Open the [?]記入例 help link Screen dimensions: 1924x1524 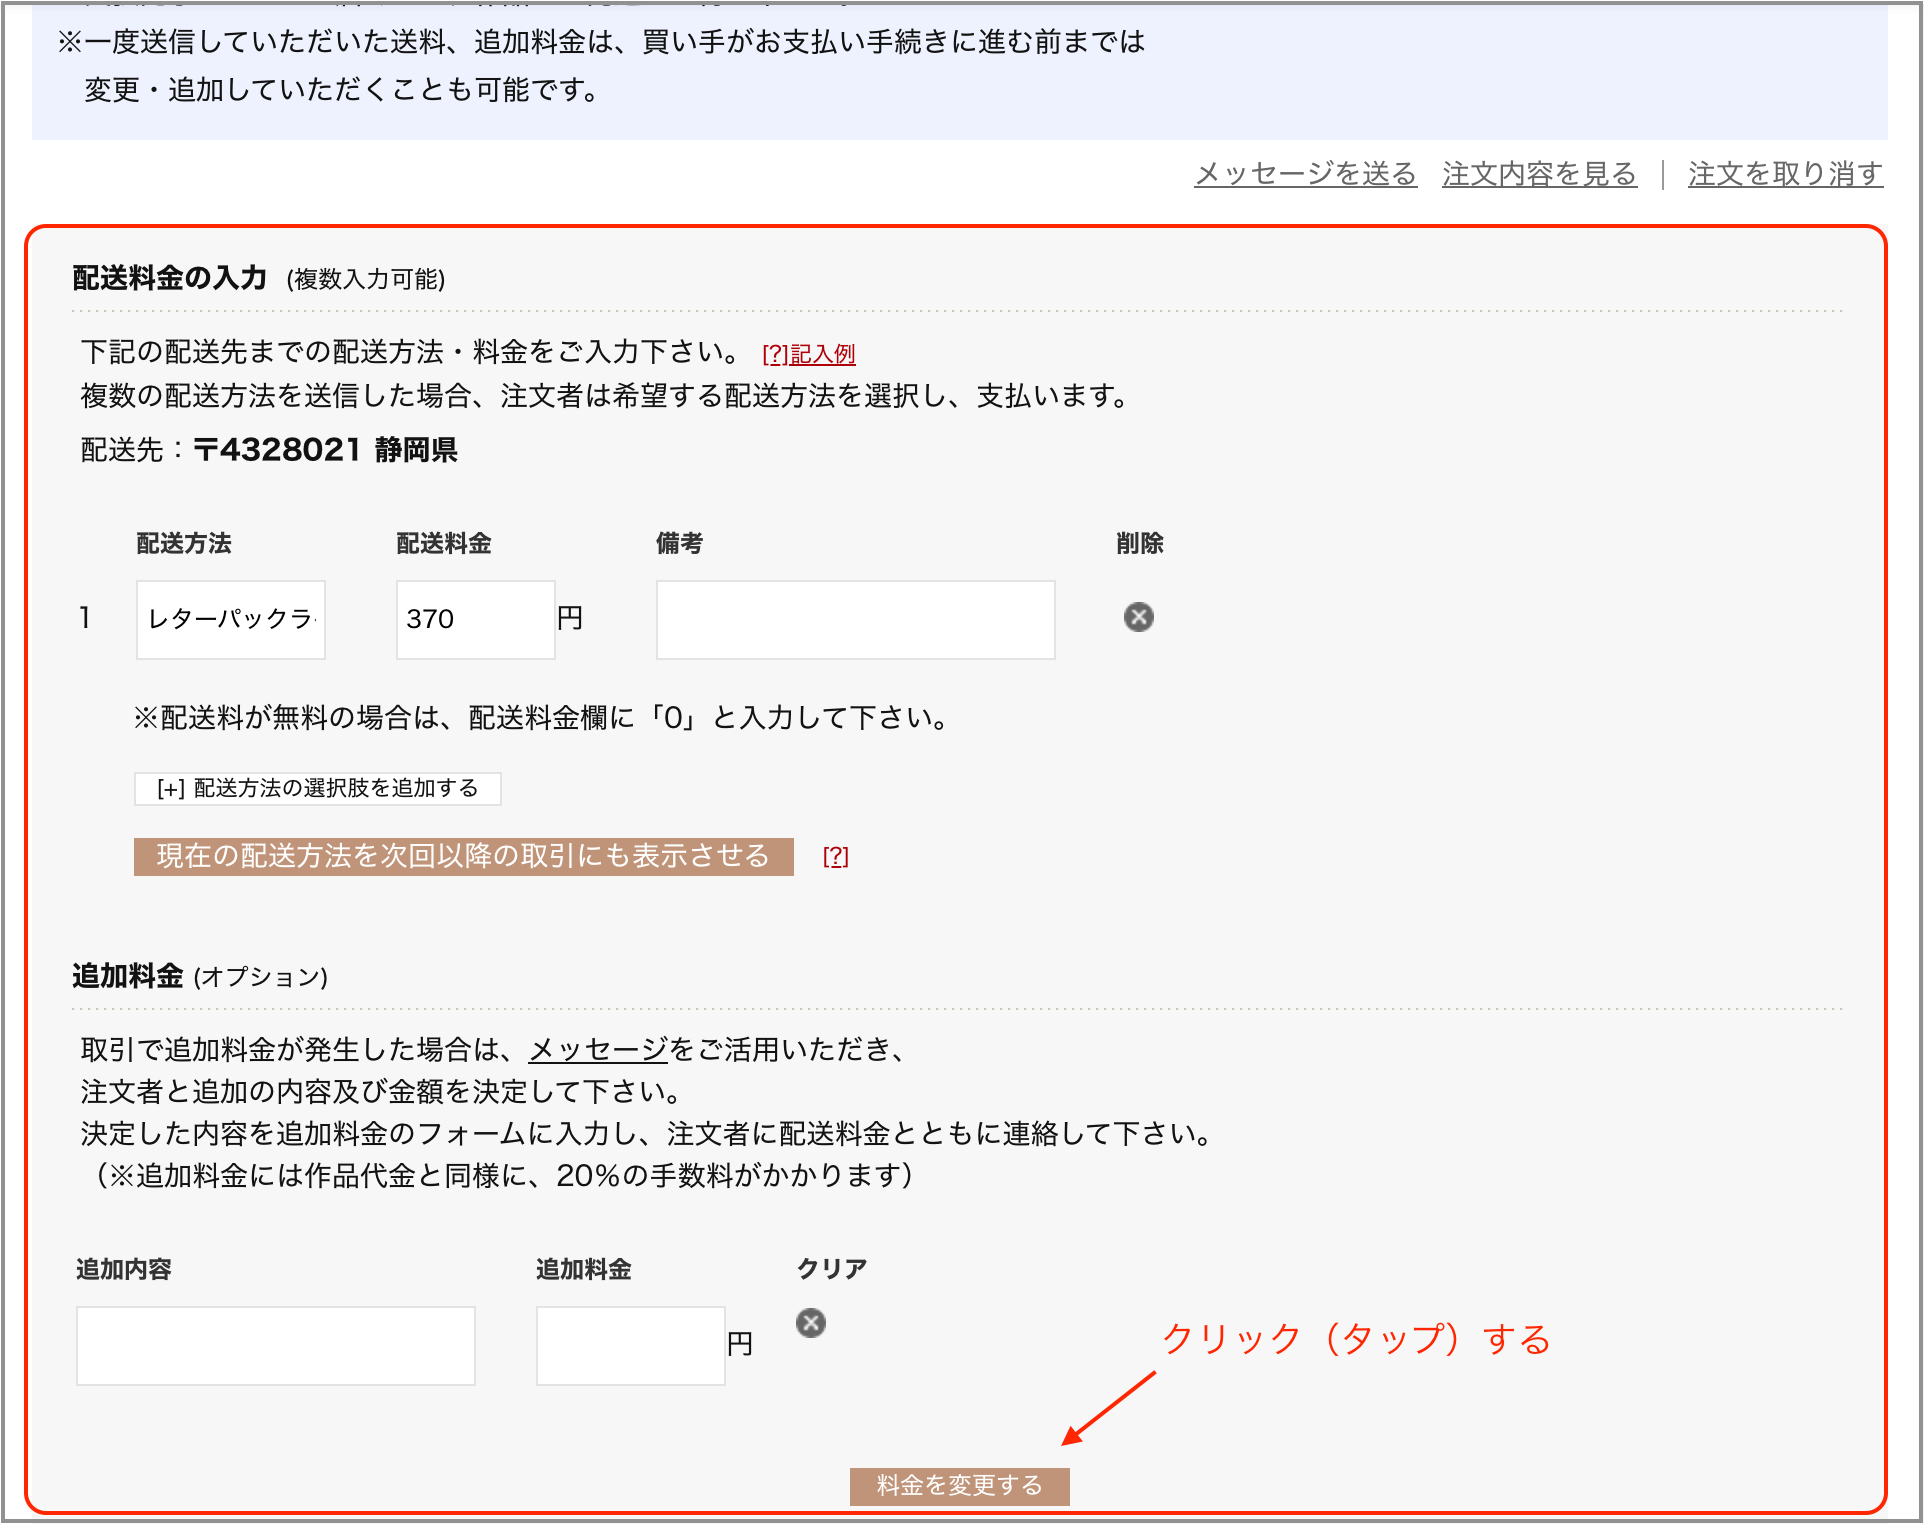(x=808, y=354)
